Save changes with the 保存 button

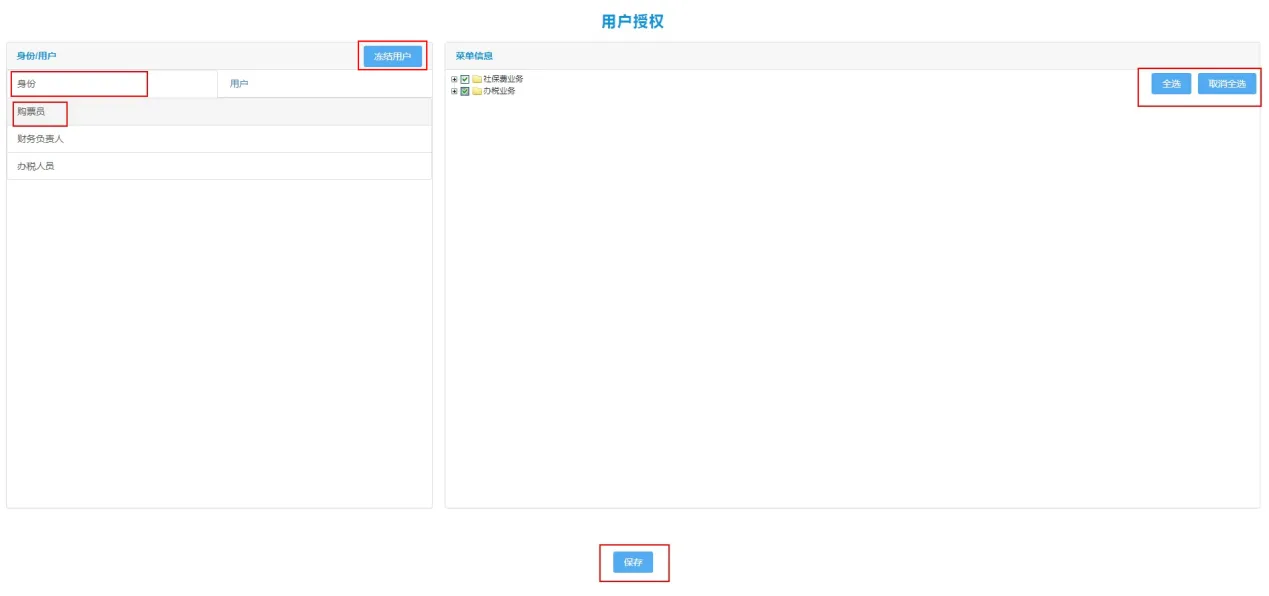coord(633,563)
